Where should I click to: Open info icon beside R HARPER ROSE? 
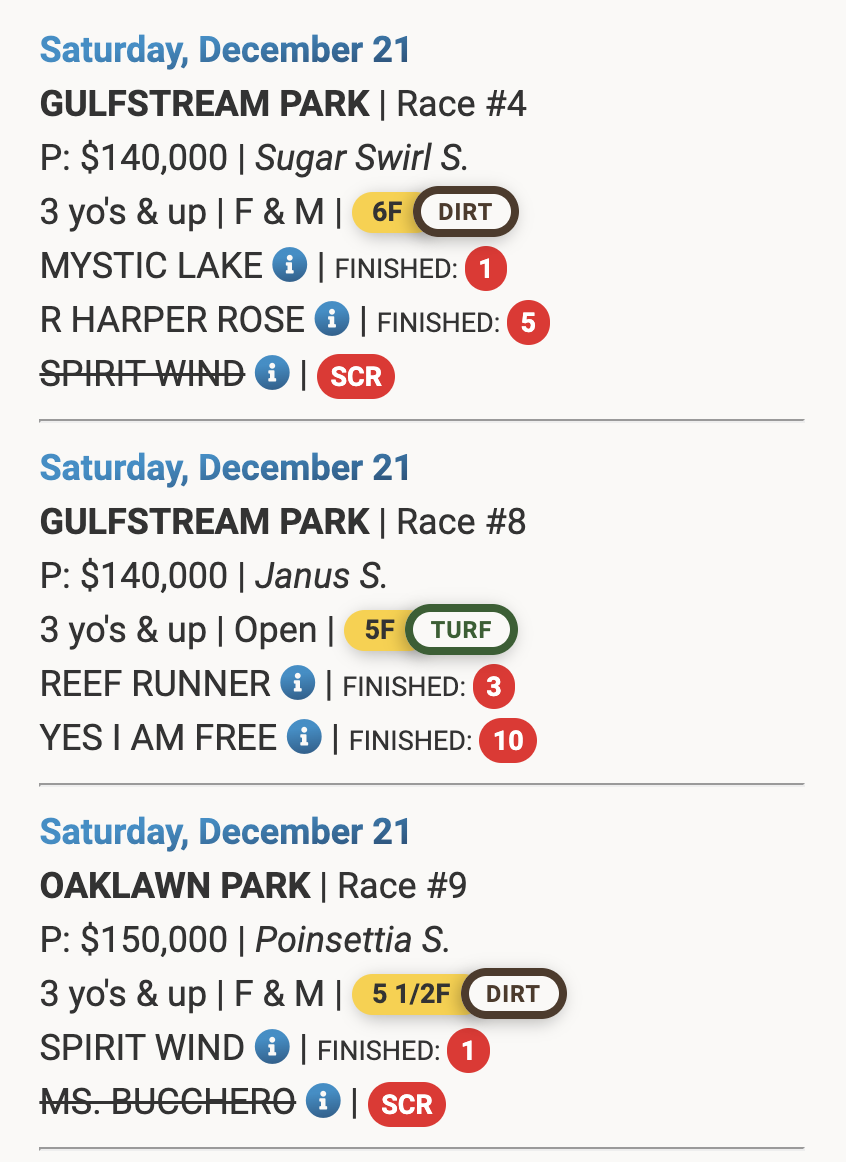coord(331,320)
